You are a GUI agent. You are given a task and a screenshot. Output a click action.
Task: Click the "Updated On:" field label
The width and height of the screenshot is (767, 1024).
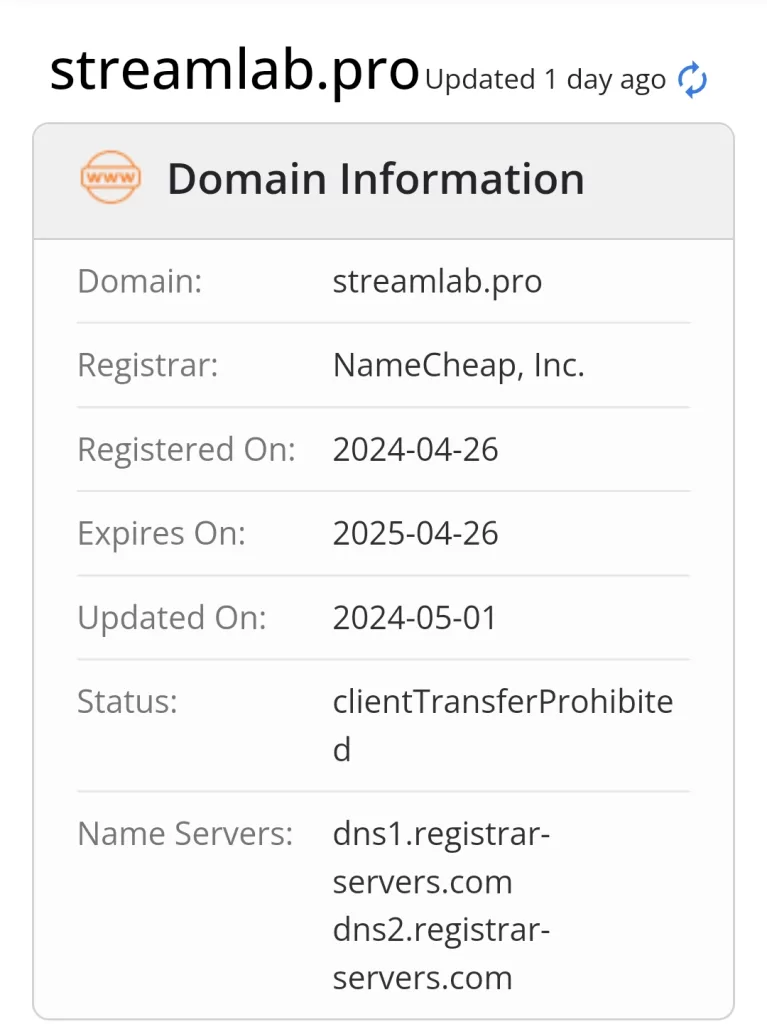click(172, 617)
